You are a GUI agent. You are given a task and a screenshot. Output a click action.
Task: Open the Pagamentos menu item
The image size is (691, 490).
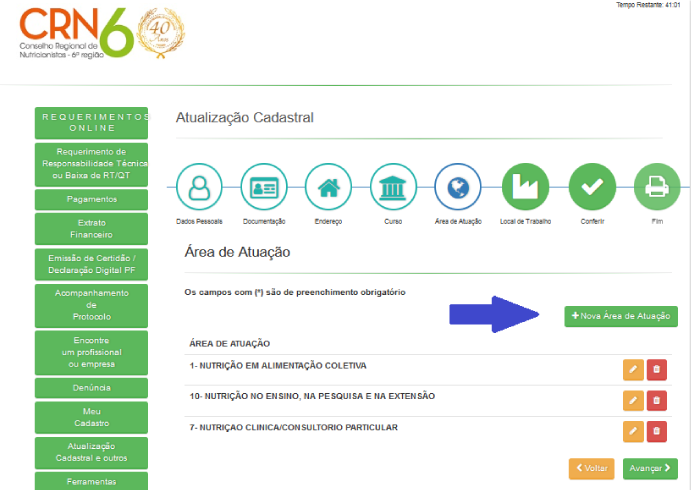pos(91,200)
